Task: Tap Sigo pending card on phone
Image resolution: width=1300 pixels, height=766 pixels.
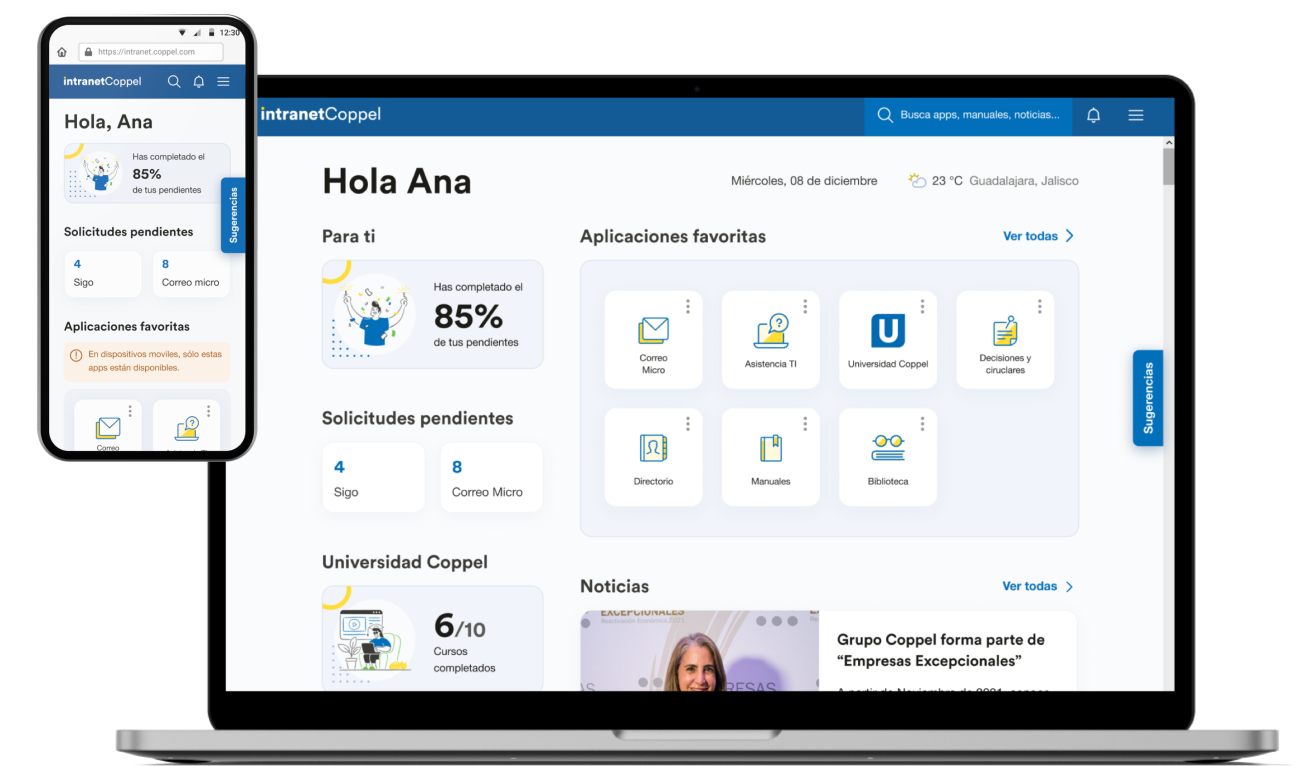Action: tap(103, 274)
